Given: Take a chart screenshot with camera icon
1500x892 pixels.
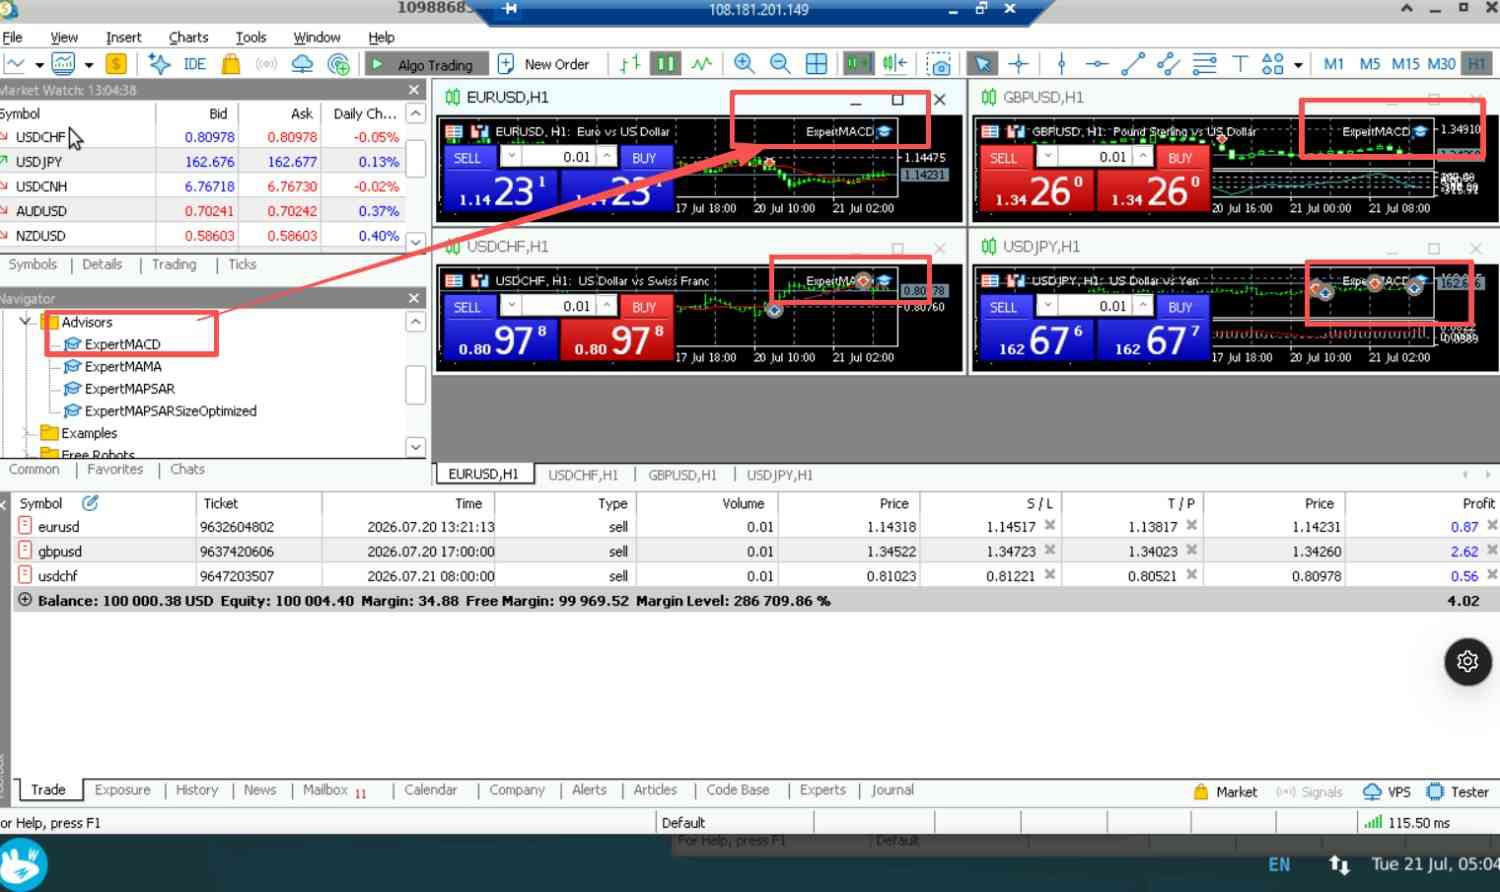Looking at the screenshot, I should click(x=939, y=65).
